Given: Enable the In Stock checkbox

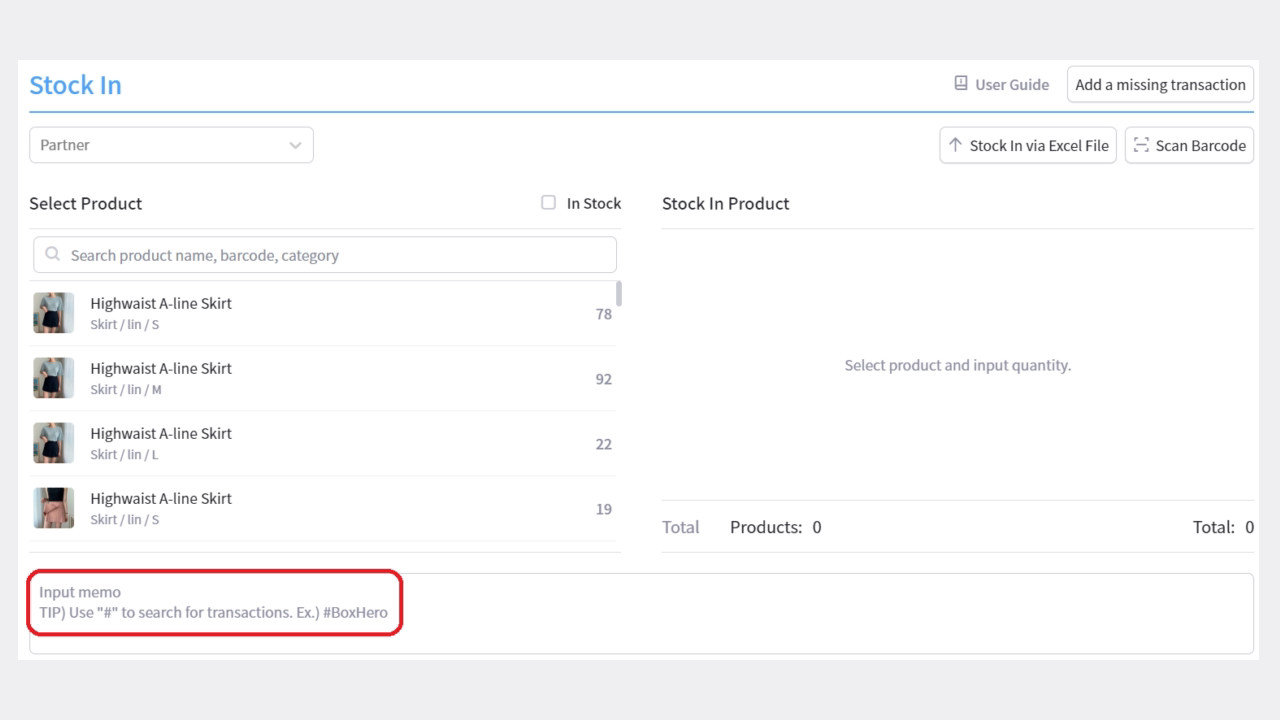Looking at the screenshot, I should (x=548, y=203).
